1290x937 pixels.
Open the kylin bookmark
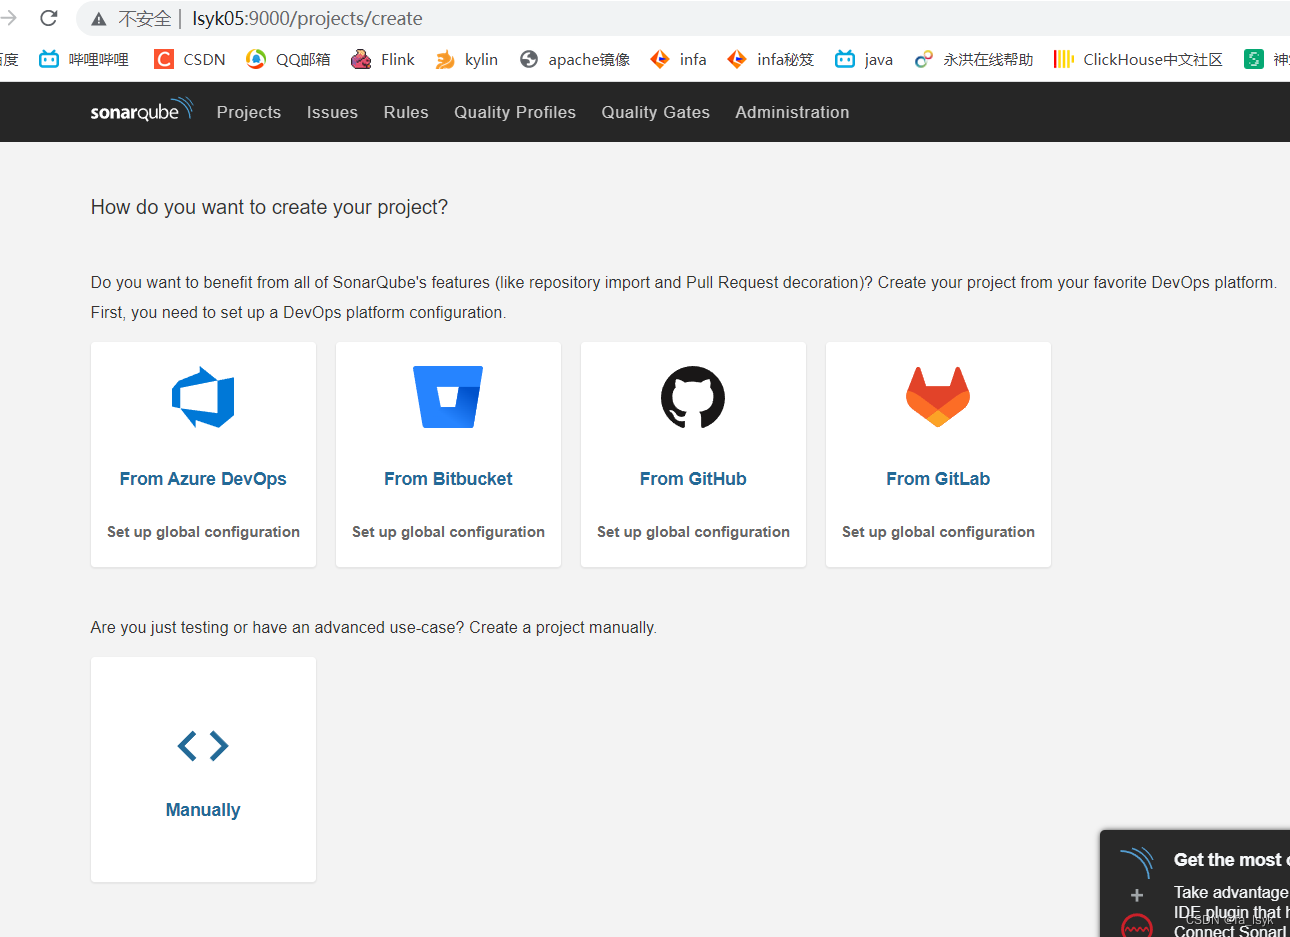[x=467, y=59]
